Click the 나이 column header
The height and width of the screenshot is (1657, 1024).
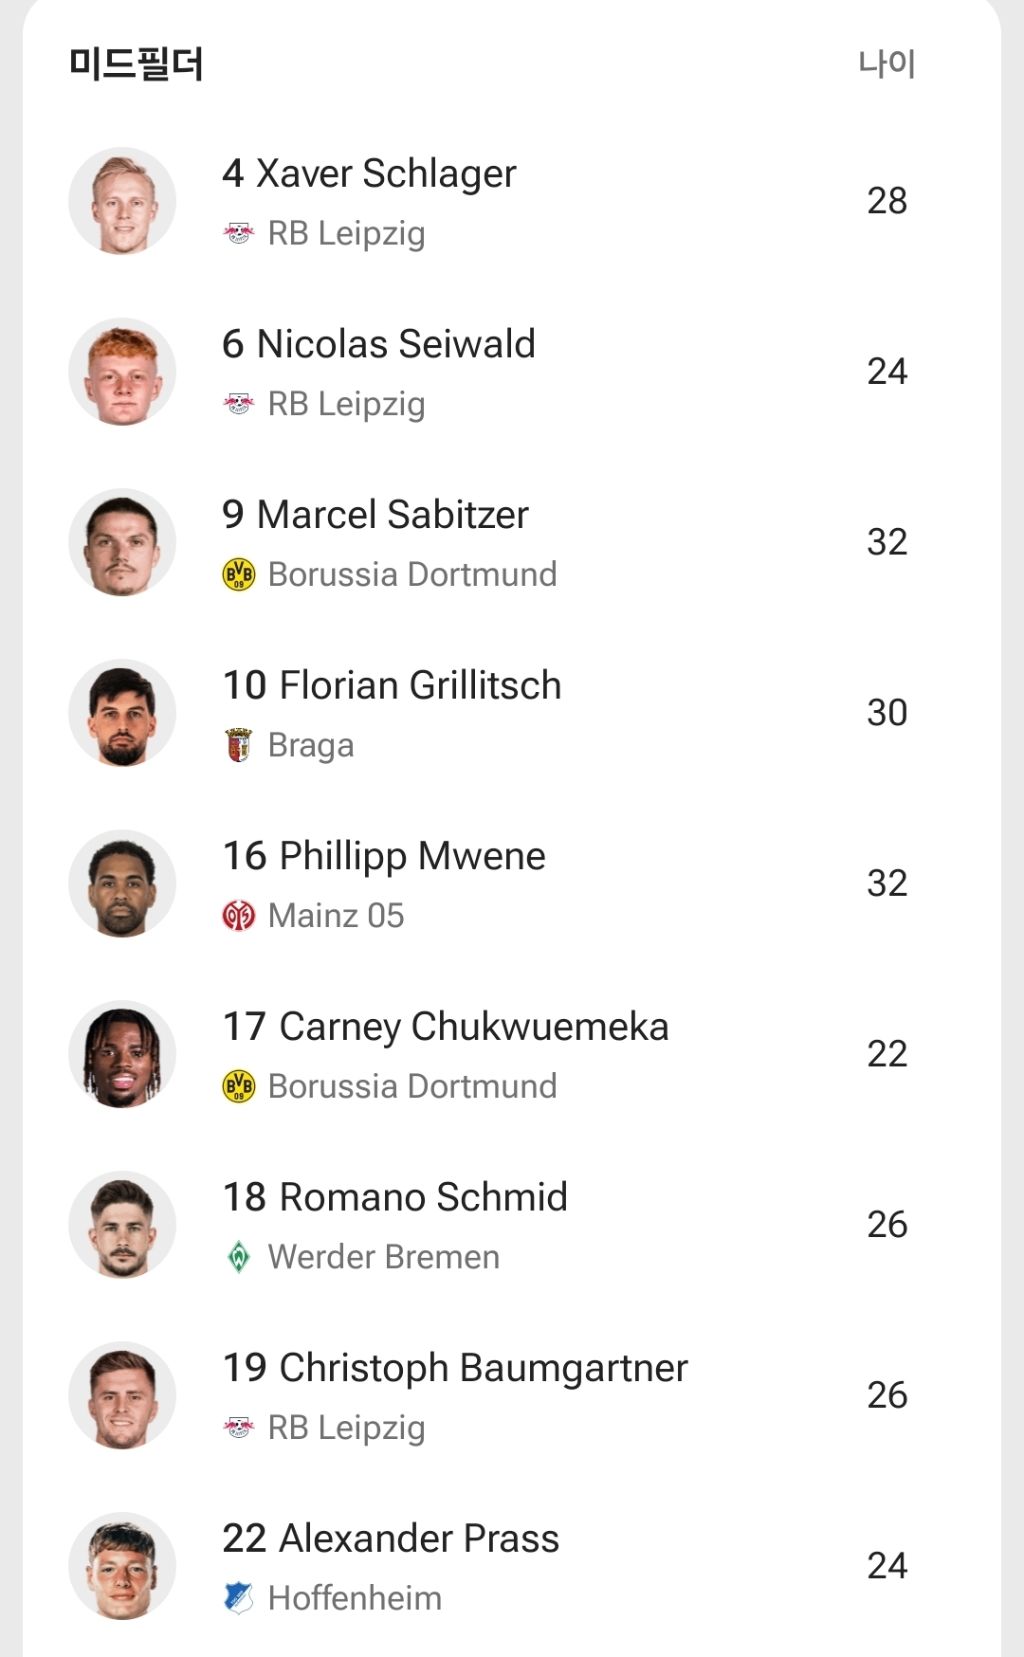(886, 64)
